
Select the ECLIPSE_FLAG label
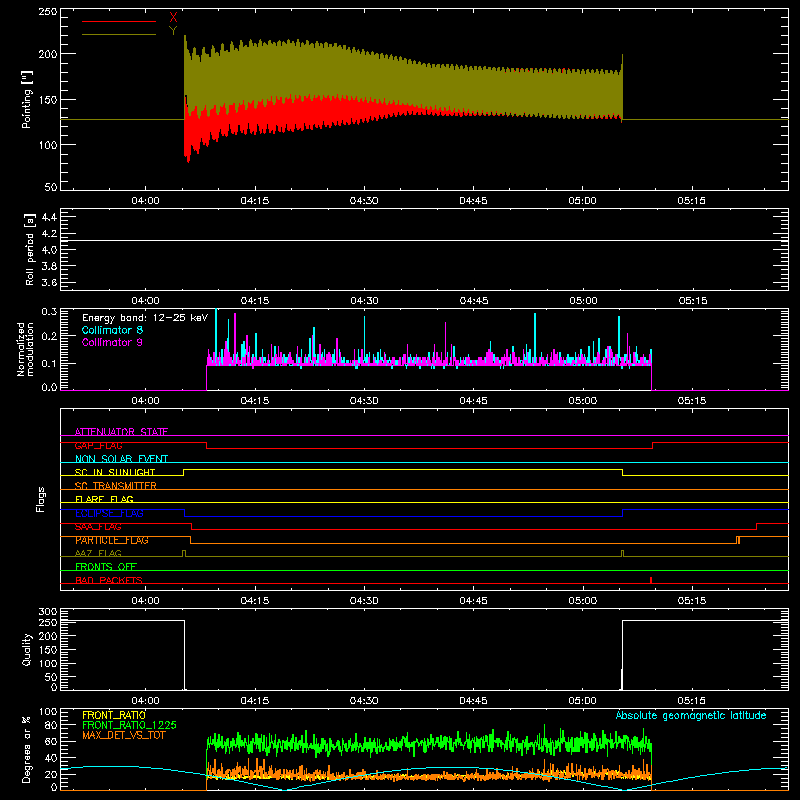click(109, 513)
